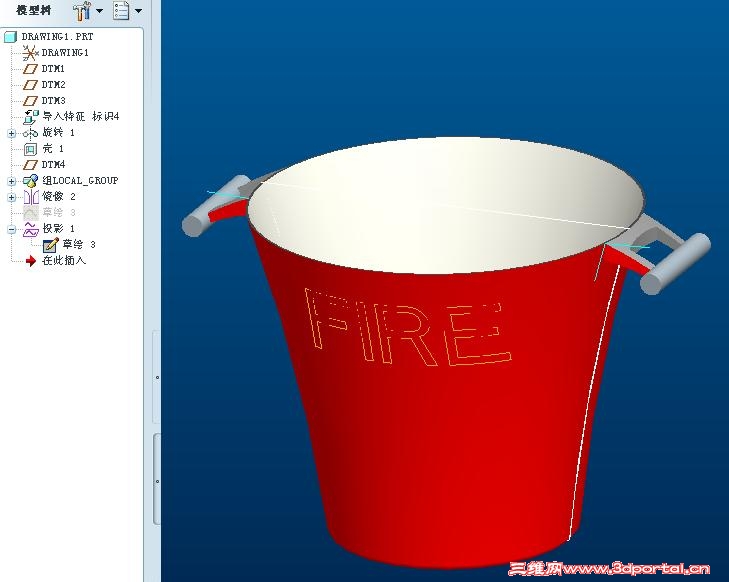
Task: Click the nested 草绘 3 sketch pencil icon
Action: click(x=50, y=245)
